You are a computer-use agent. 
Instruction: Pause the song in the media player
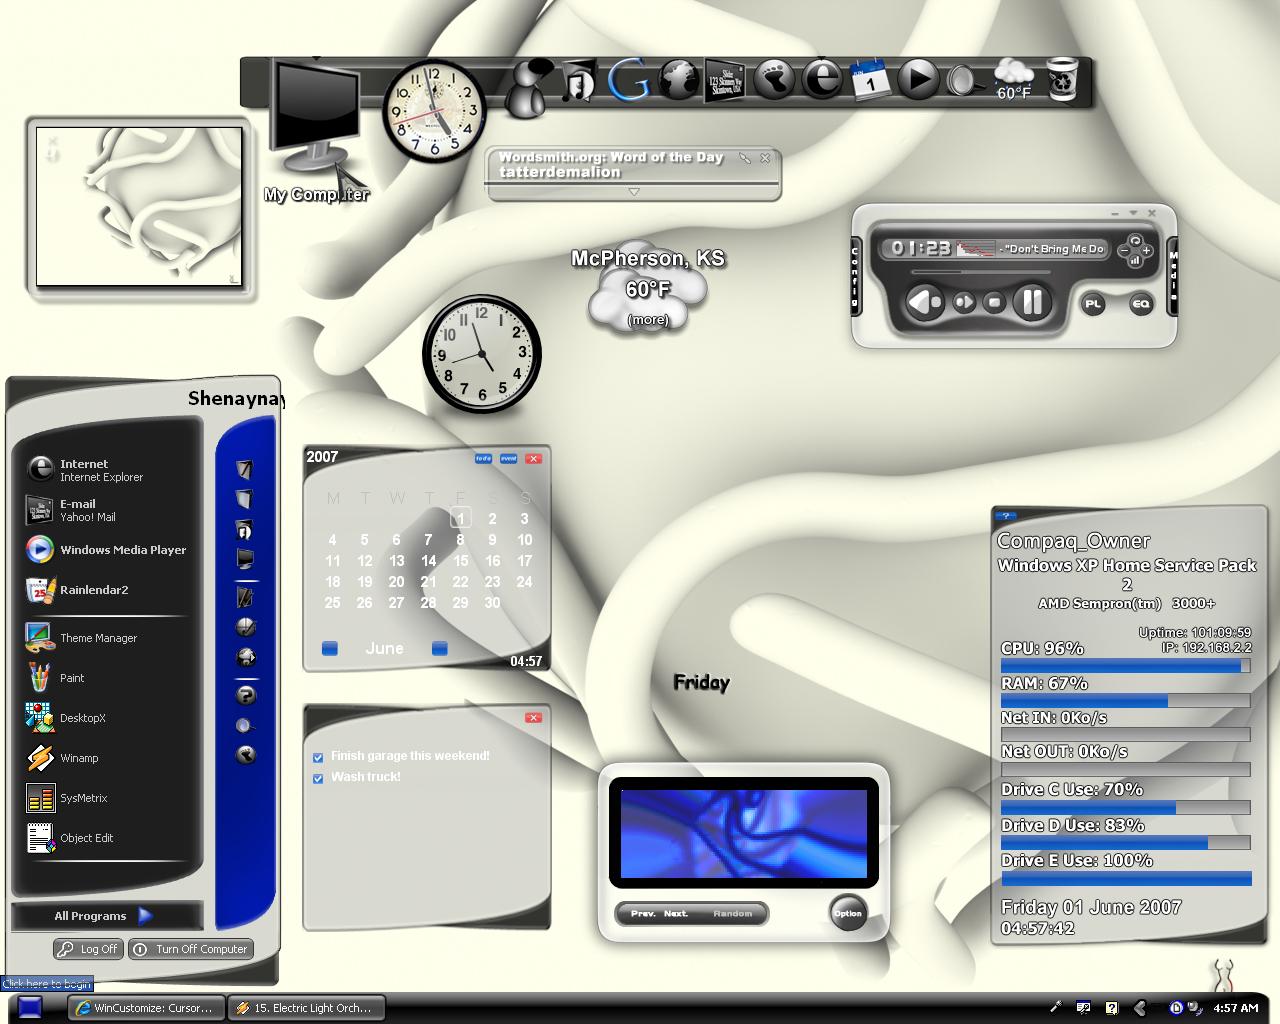[1032, 301]
